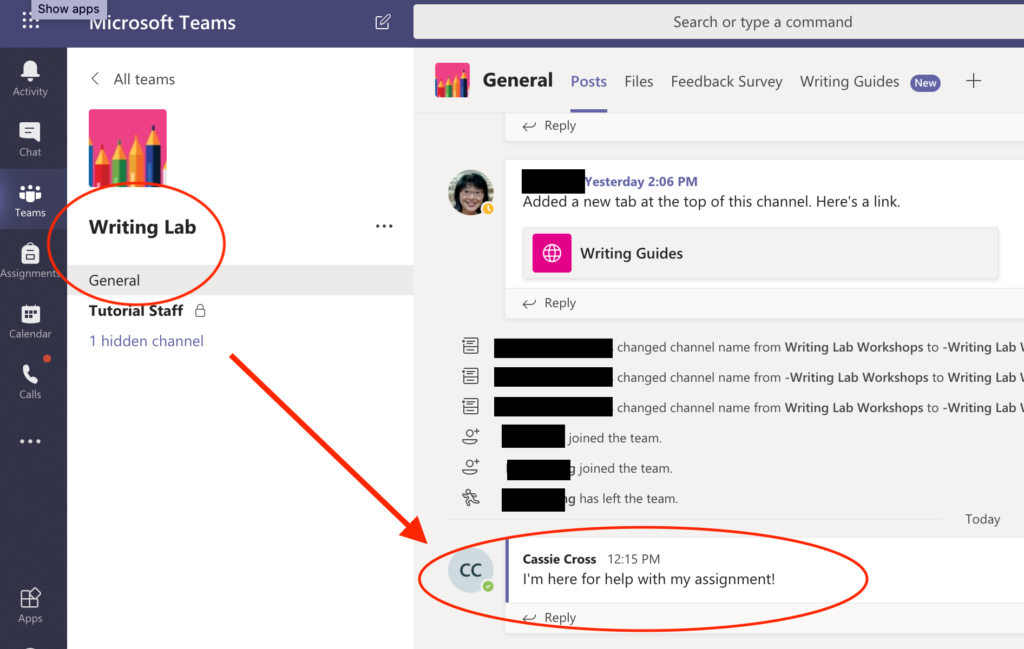The width and height of the screenshot is (1024, 649).
Task: Open the Apps store icon
Action: (x=30, y=606)
